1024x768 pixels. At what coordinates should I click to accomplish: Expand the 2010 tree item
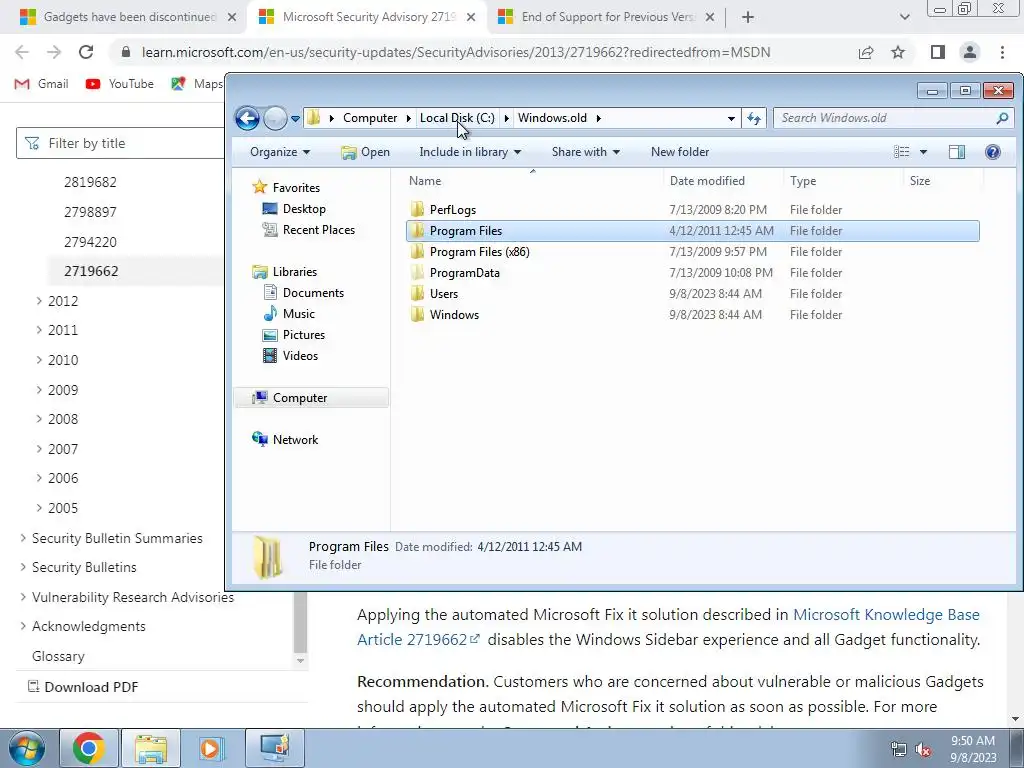coord(39,360)
